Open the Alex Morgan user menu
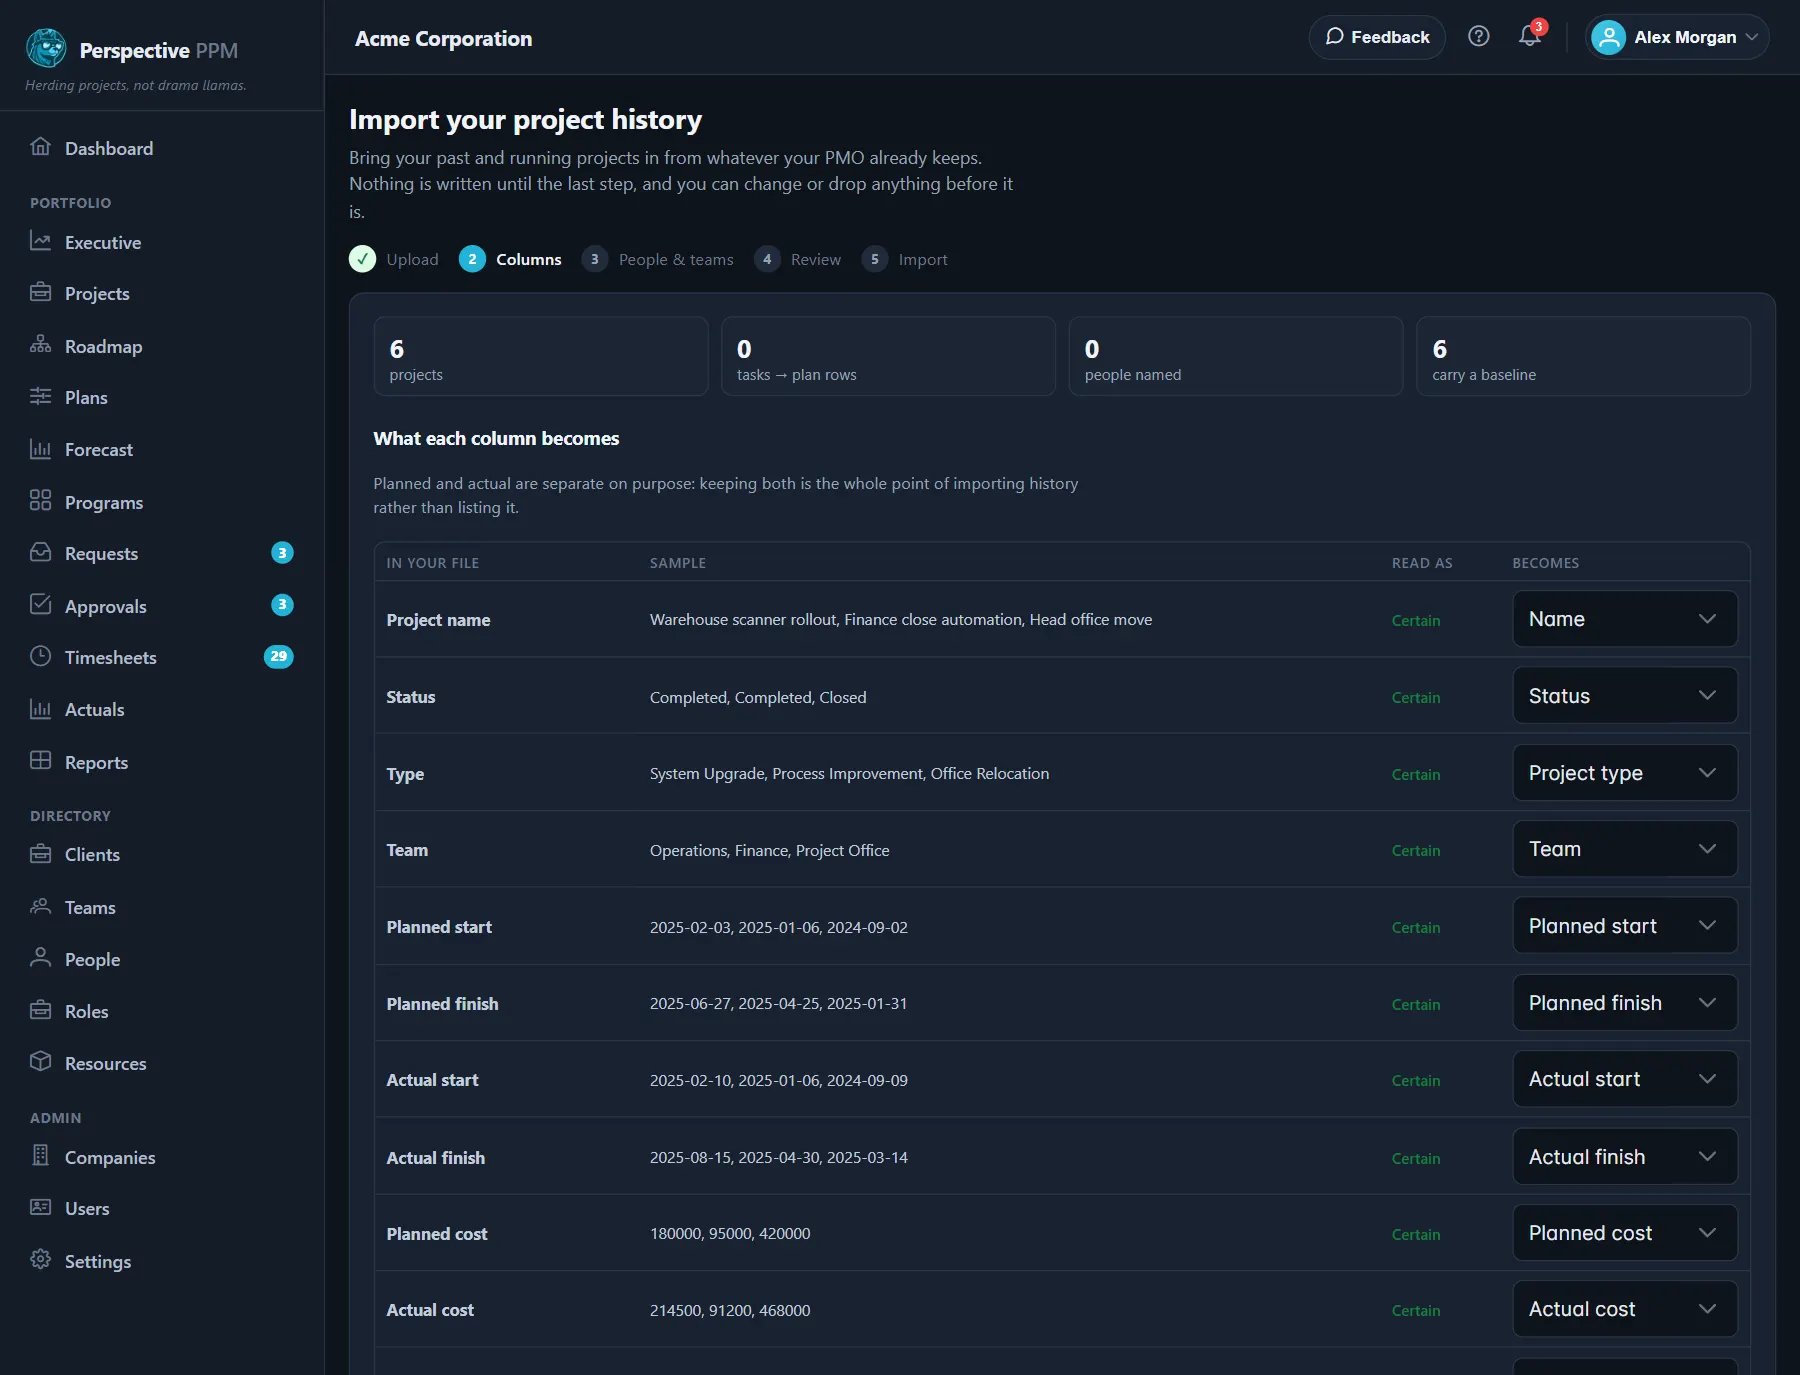1800x1375 pixels. coord(1677,37)
